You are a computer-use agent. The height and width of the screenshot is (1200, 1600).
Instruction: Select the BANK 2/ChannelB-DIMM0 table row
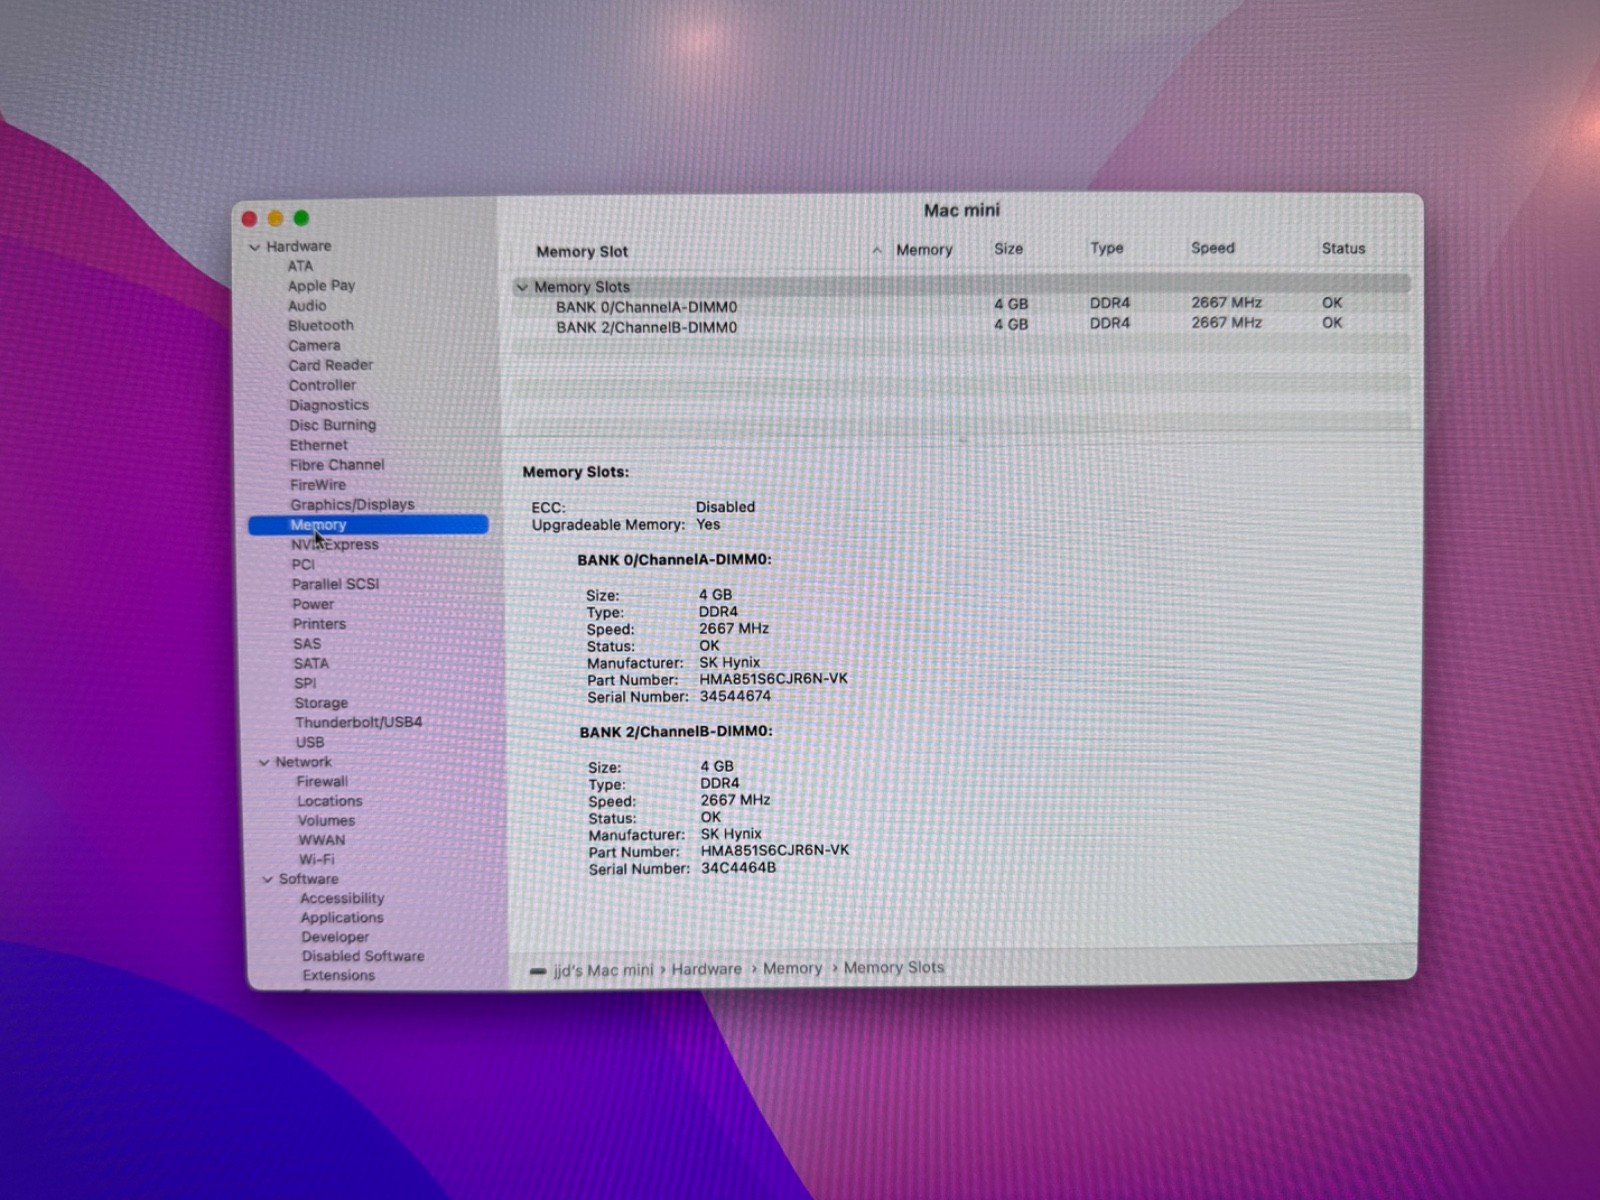point(962,325)
